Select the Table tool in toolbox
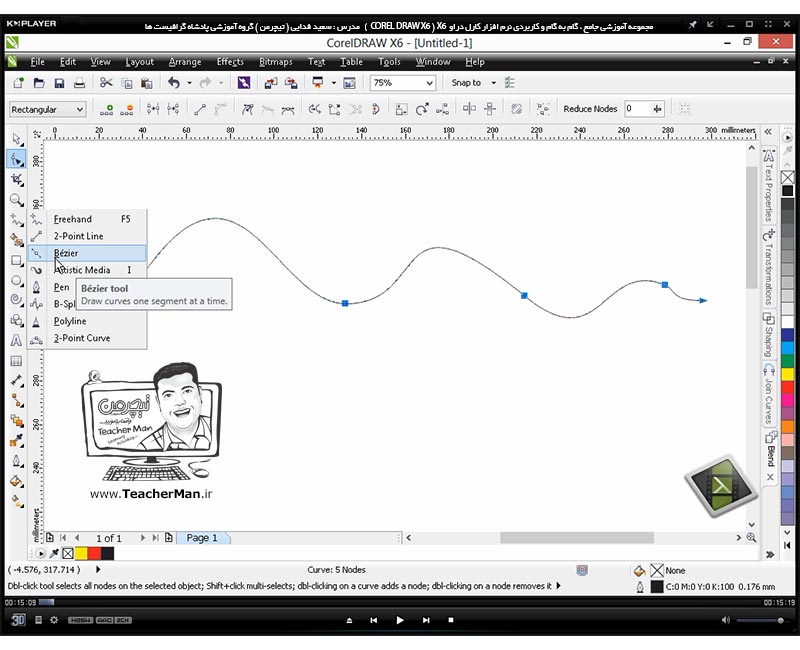The image size is (800, 650). point(16,361)
